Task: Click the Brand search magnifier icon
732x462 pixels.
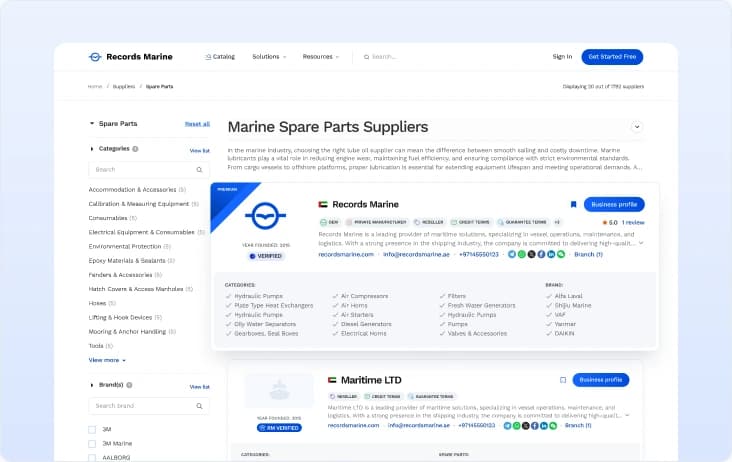Action: click(199, 406)
